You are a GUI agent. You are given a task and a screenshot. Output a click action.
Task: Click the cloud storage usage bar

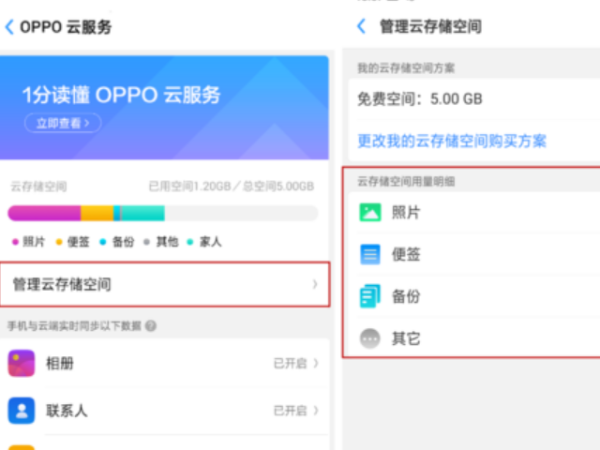163,213
